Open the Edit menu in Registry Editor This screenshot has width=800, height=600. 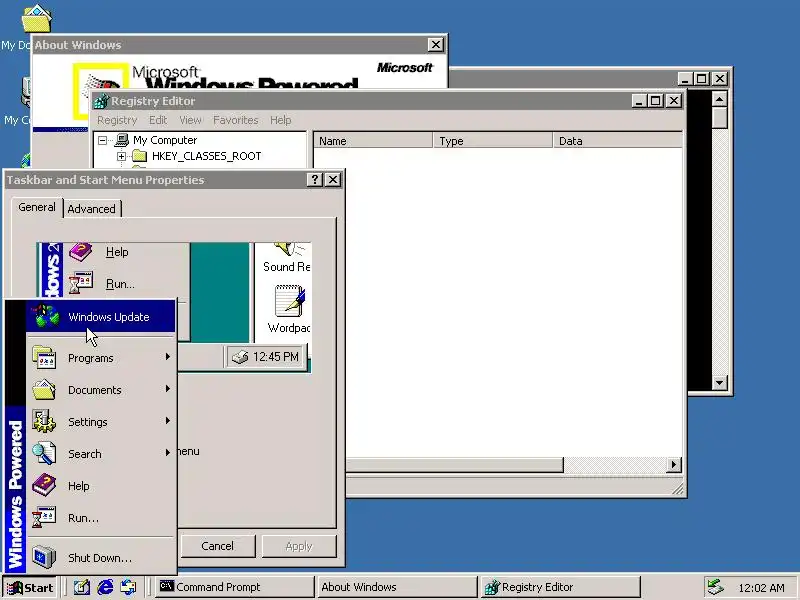158,120
